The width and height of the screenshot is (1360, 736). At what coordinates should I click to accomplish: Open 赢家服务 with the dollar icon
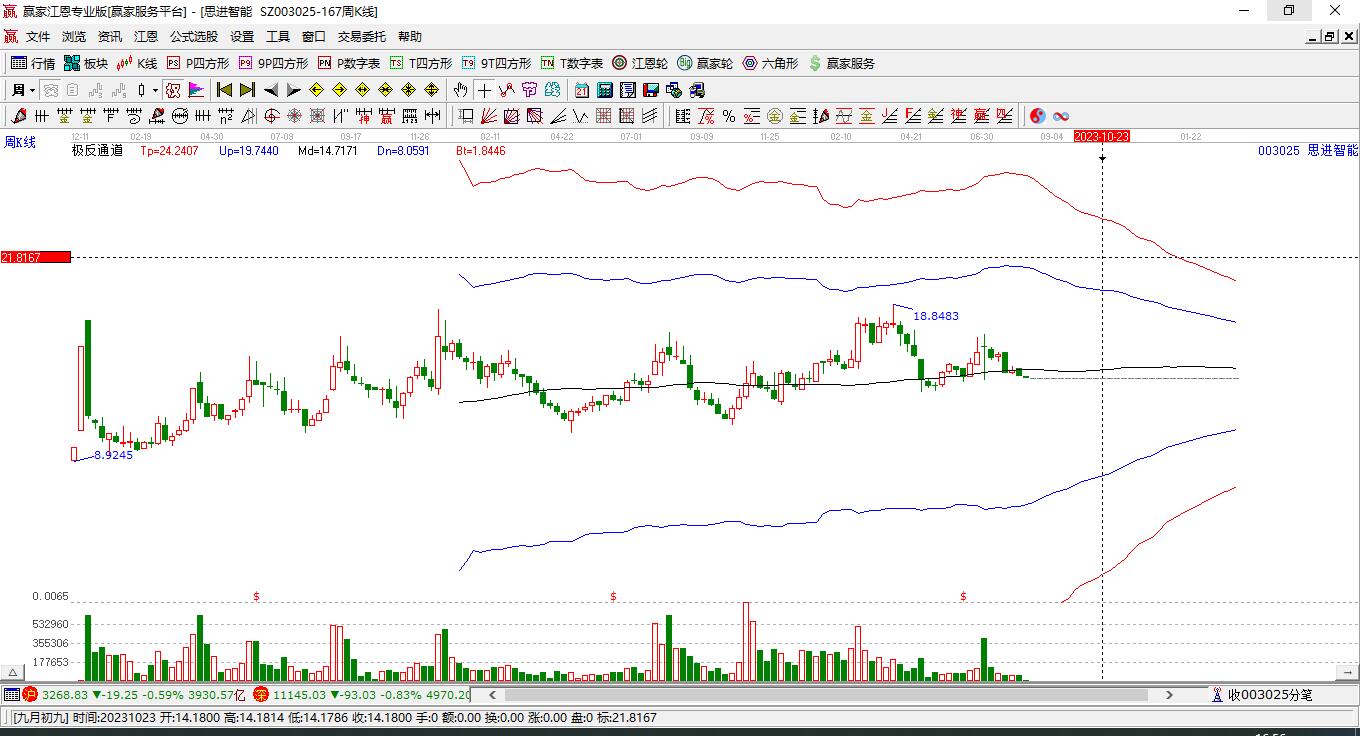pos(841,63)
